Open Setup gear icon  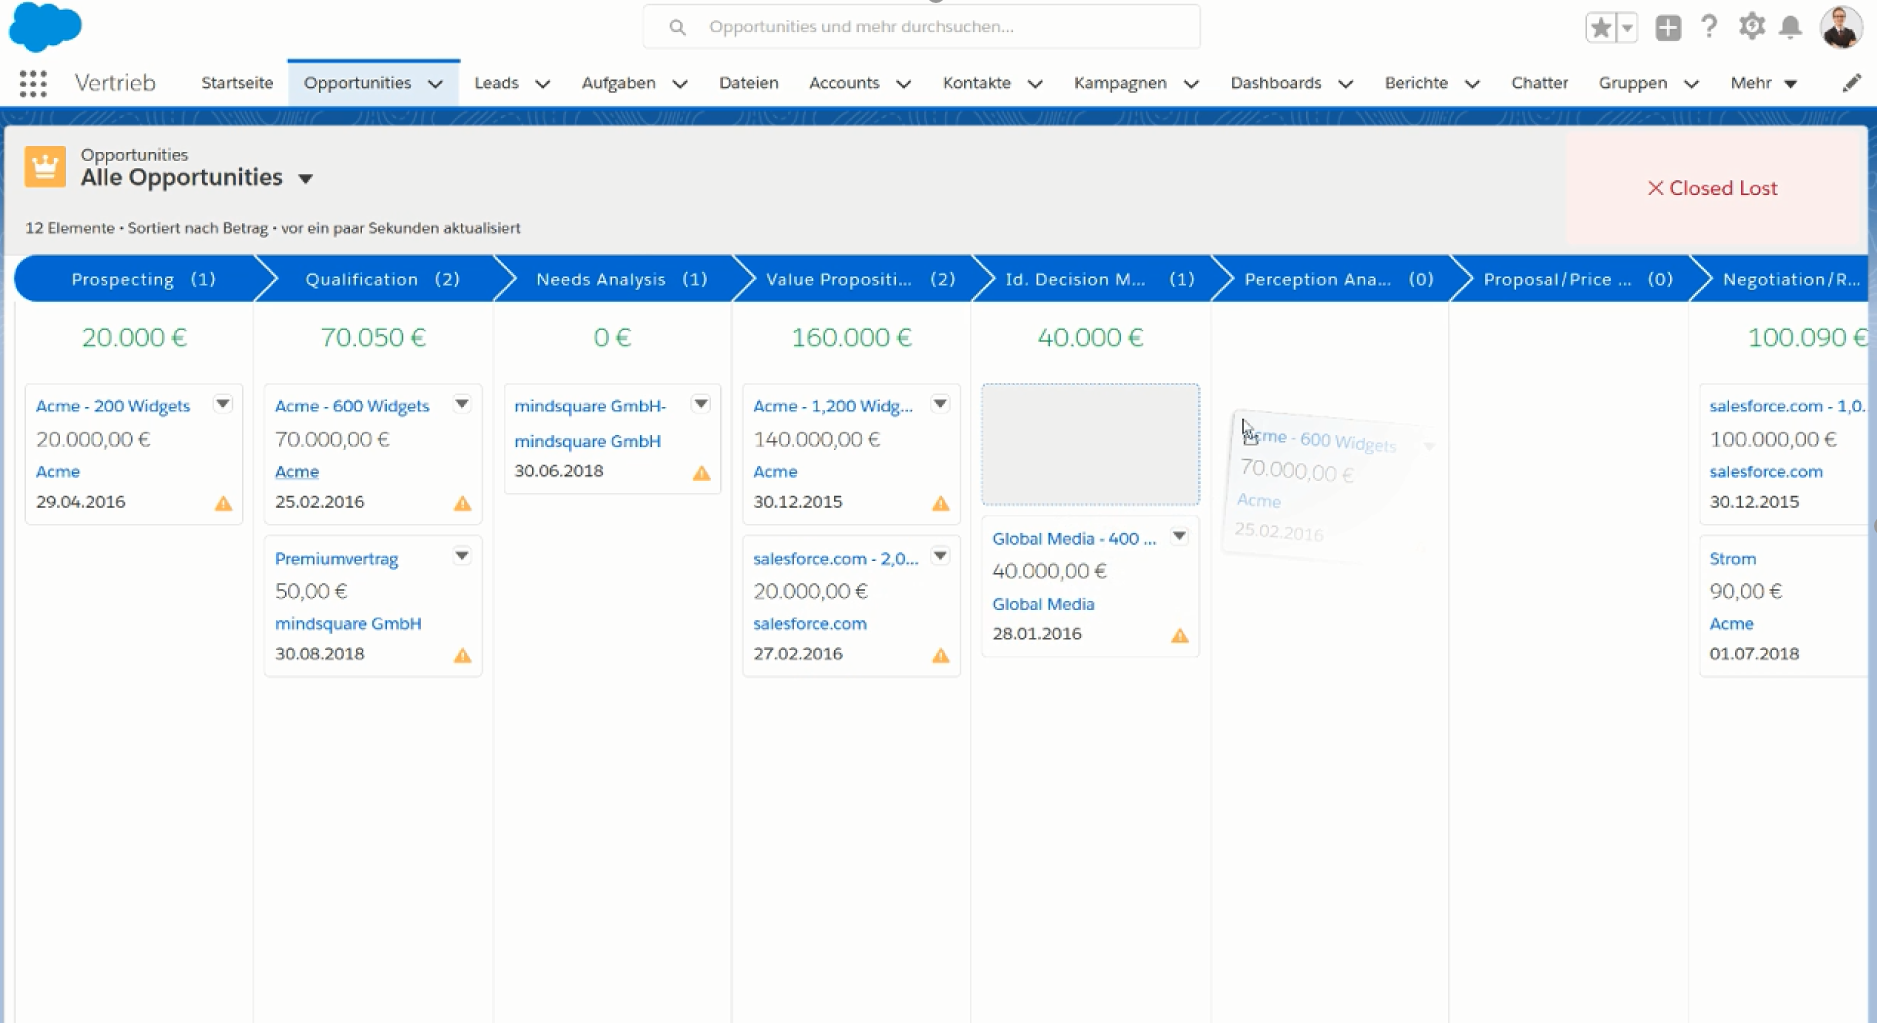1751,27
